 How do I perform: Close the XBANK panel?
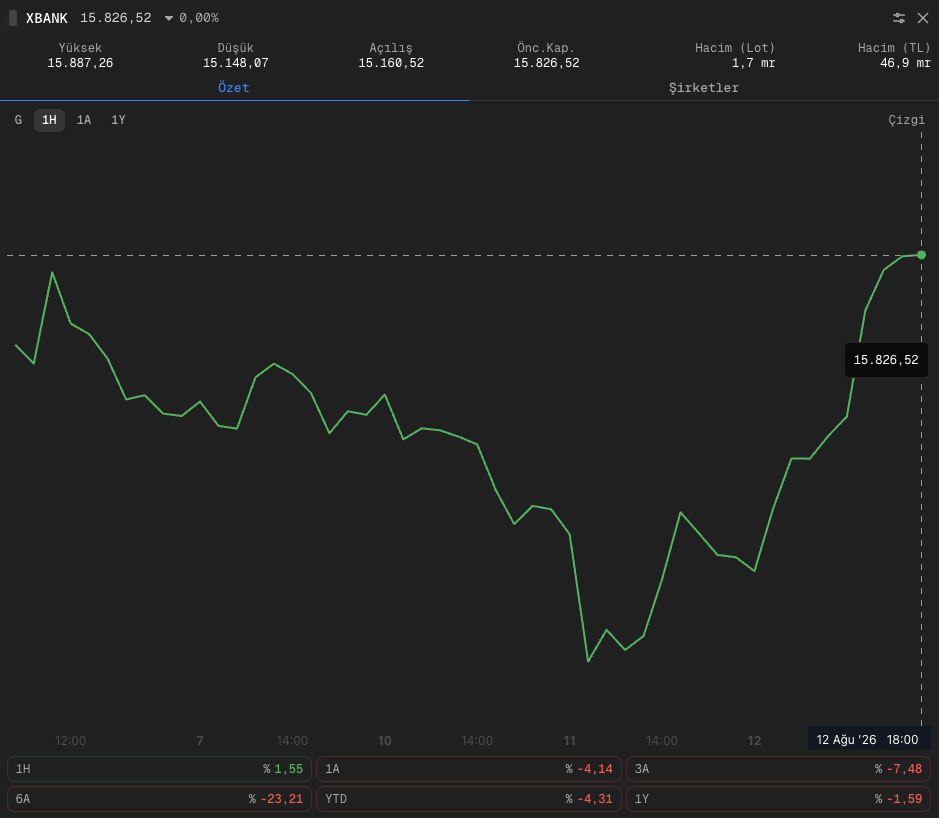pos(923,18)
